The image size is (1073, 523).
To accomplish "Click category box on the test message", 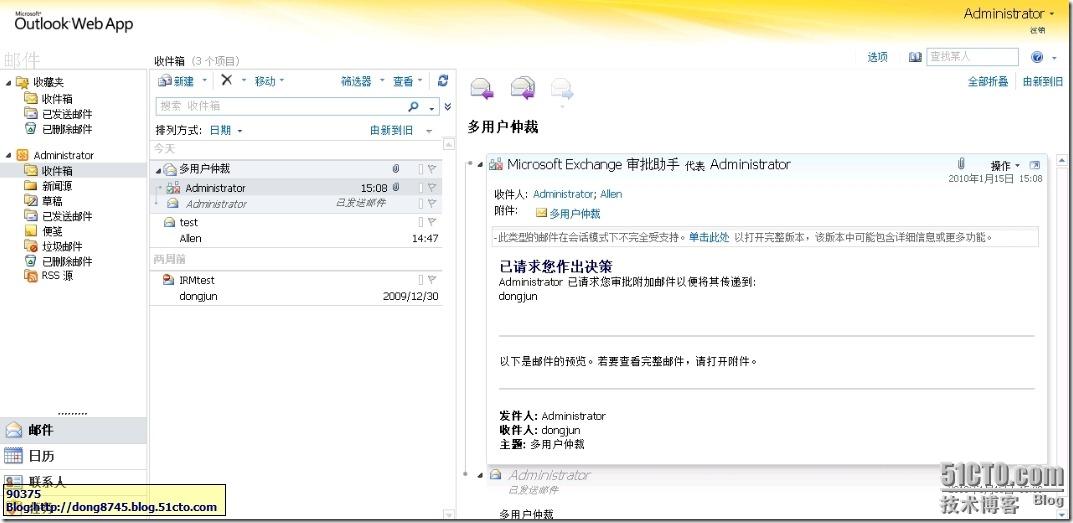I will 421,222.
